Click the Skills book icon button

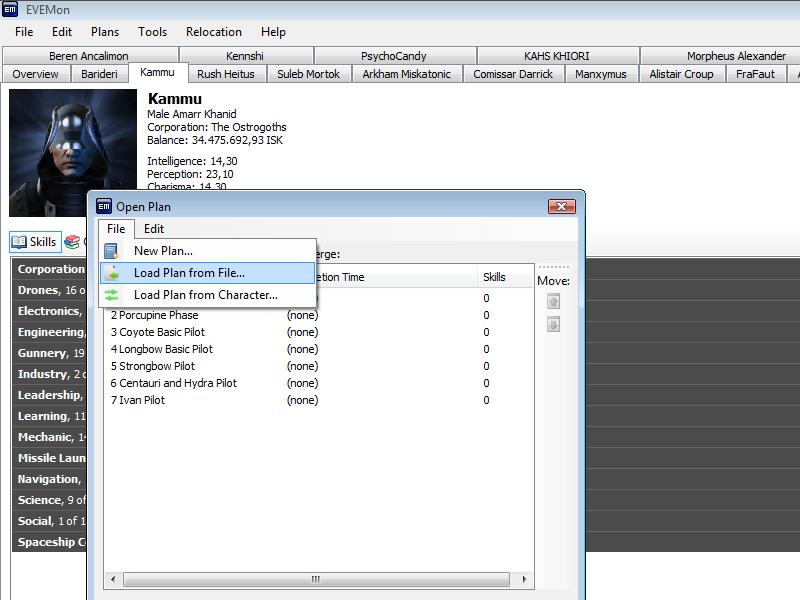(35, 242)
